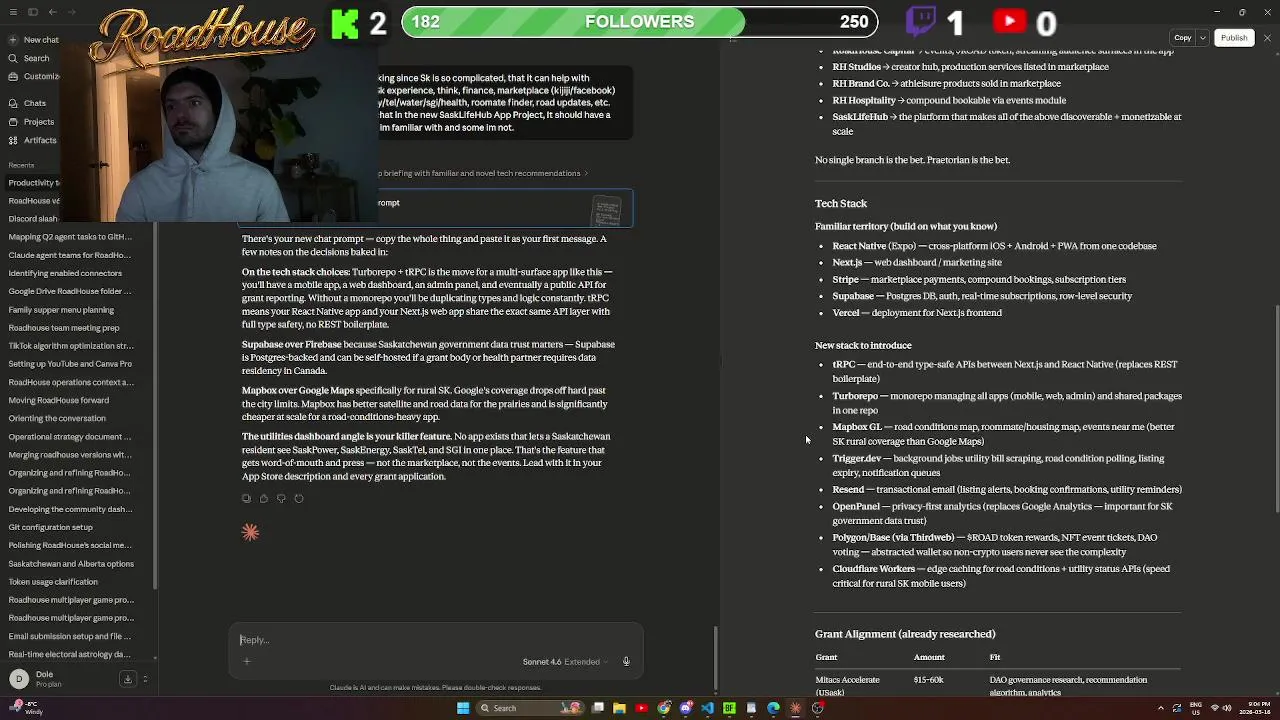Open Email submission setup chat
This screenshot has height=720, width=1280.
pyautogui.click(x=72, y=636)
